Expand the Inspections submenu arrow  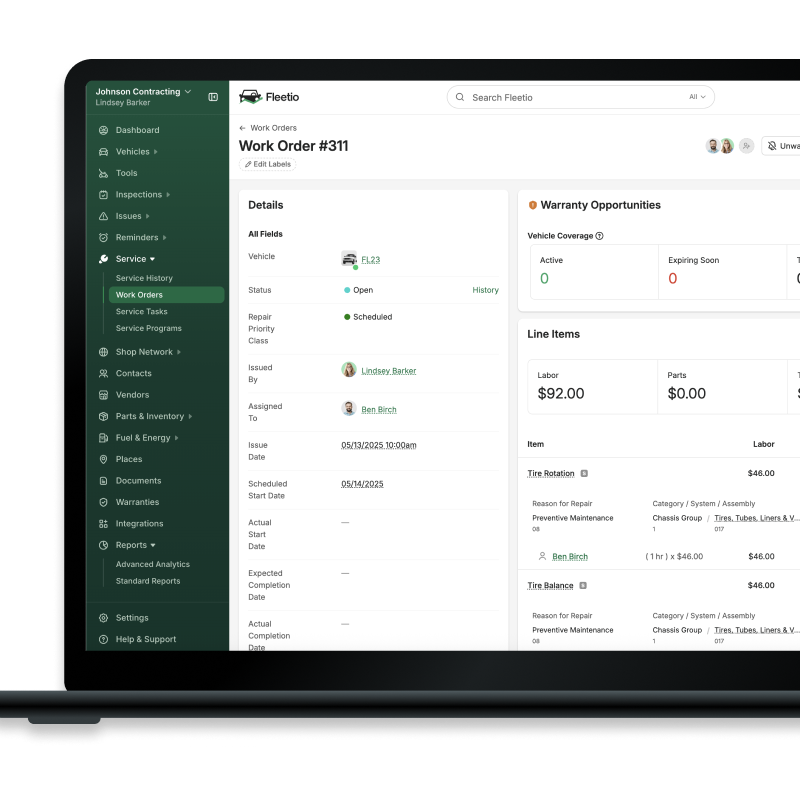click(168, 194)
